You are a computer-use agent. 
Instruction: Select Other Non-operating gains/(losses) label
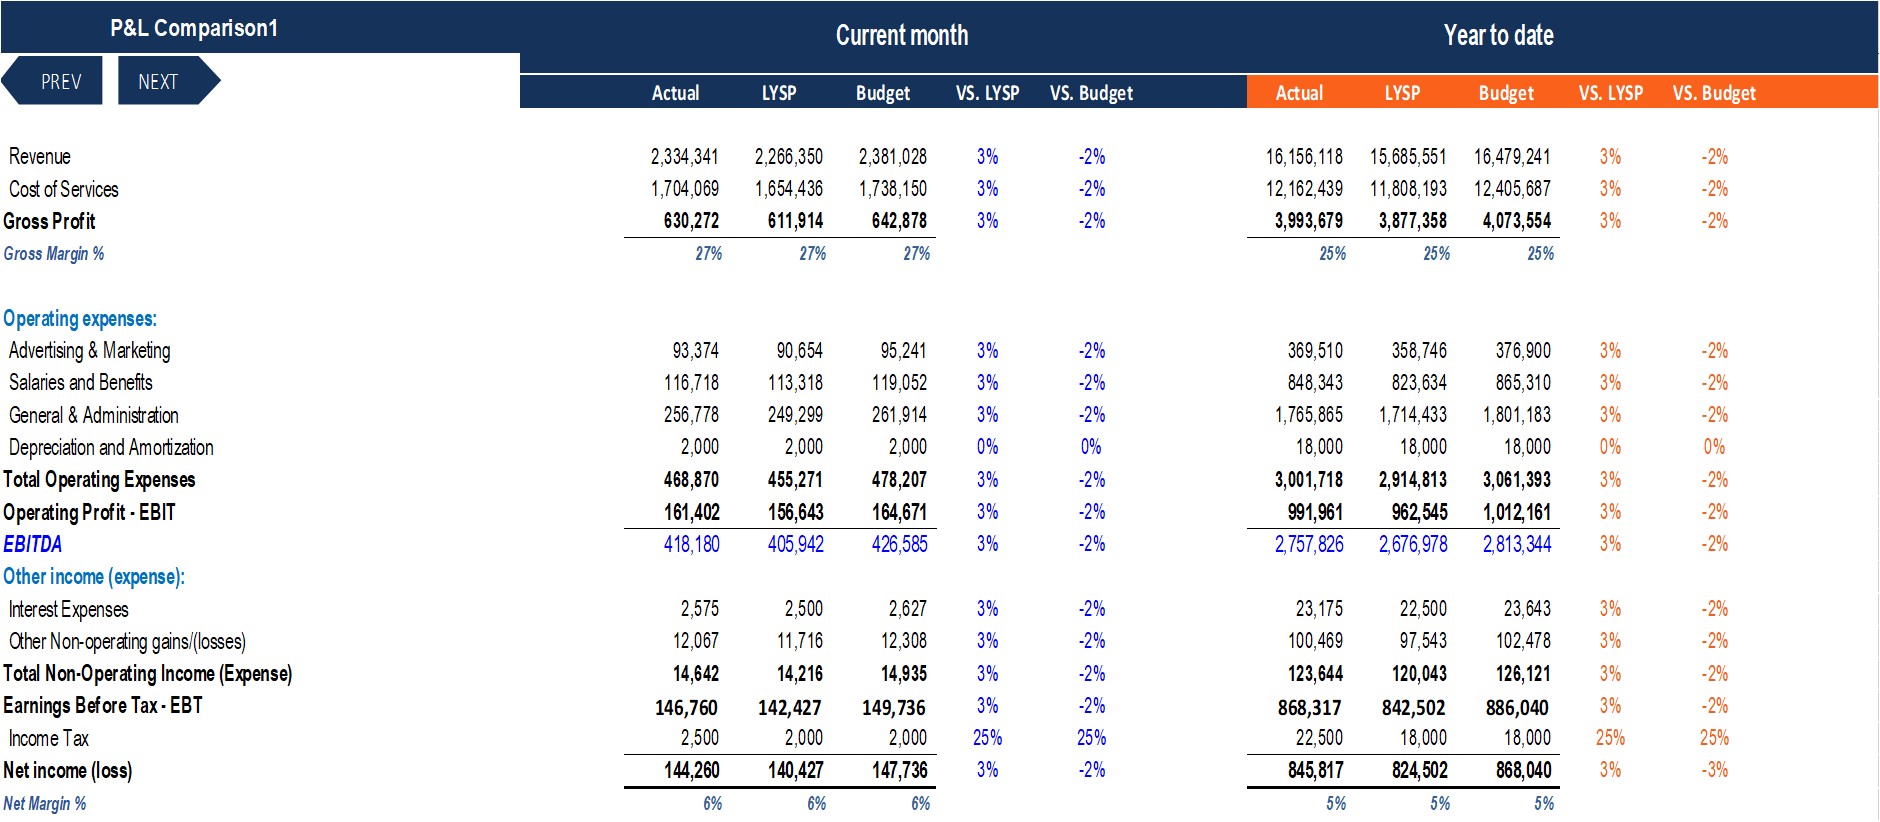pyautogui.click(x=127, y=641)
